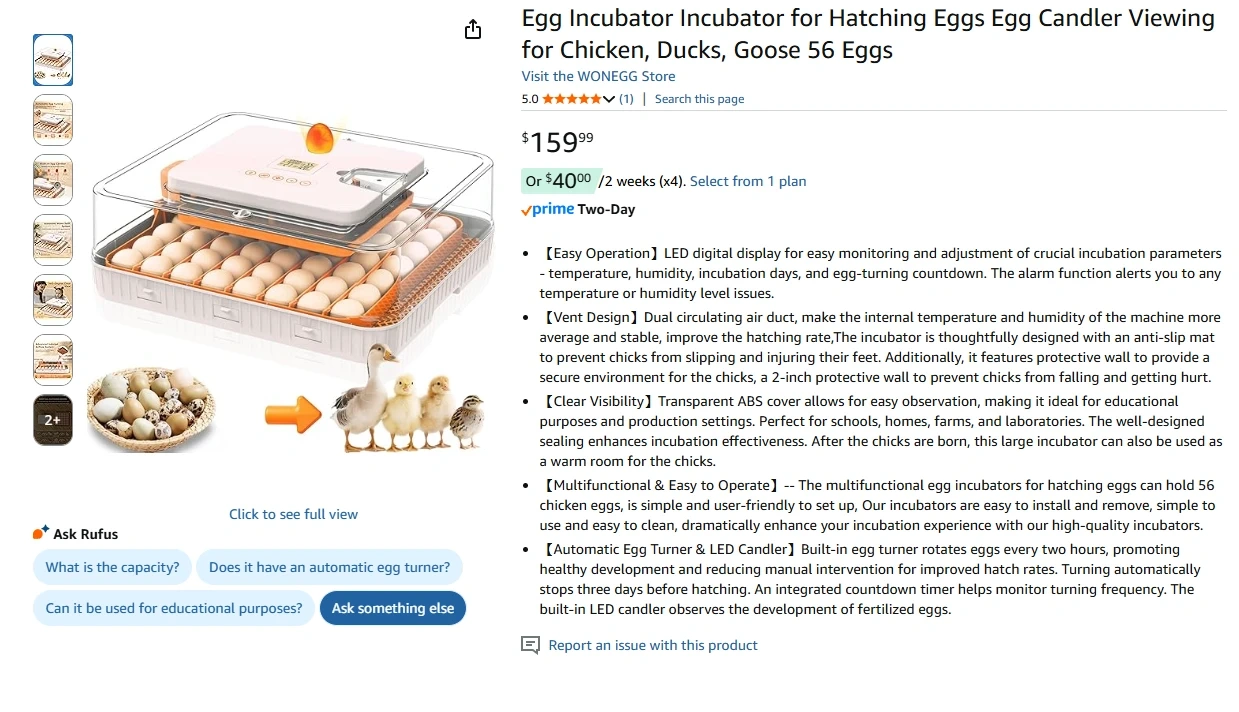Select the first product thumbnail

(x=53, y=60)
